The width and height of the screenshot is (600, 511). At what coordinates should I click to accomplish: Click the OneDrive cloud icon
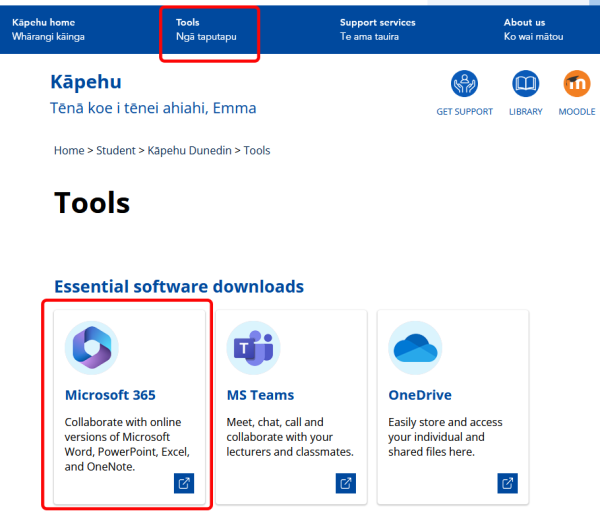415,348
